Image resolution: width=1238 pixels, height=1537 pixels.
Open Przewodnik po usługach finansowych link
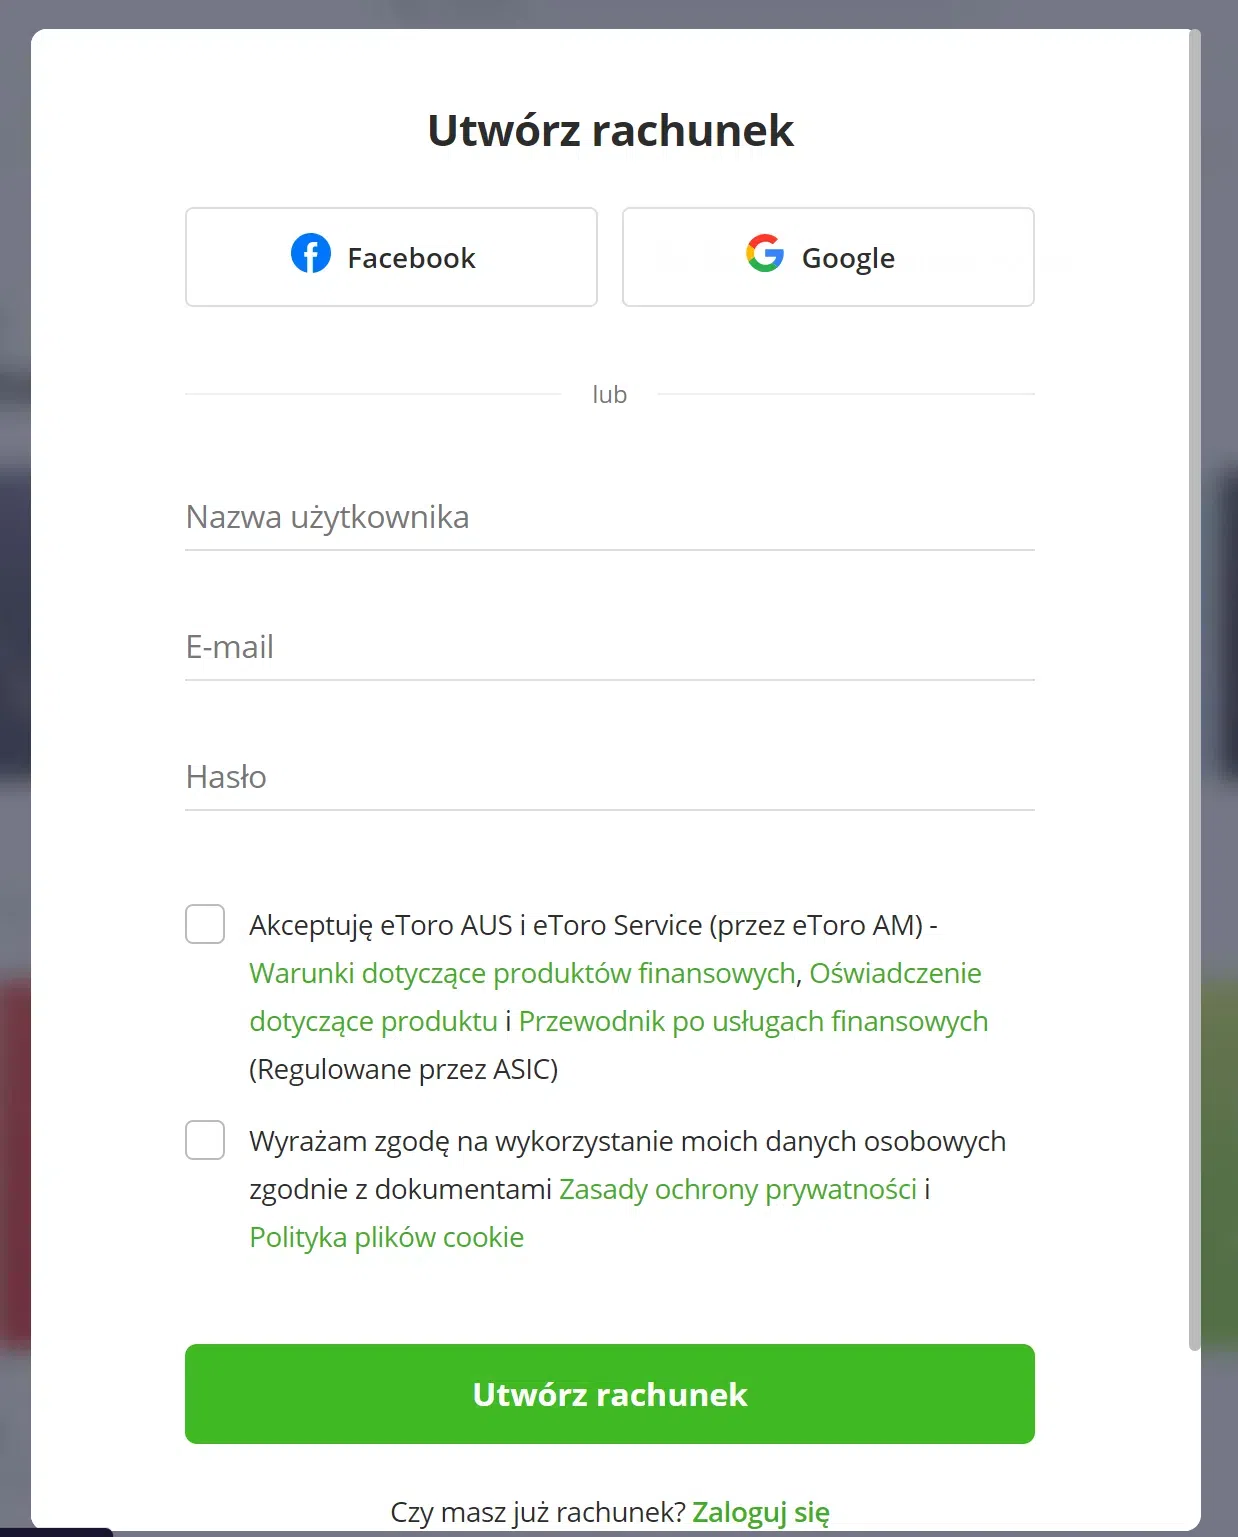753,1021
